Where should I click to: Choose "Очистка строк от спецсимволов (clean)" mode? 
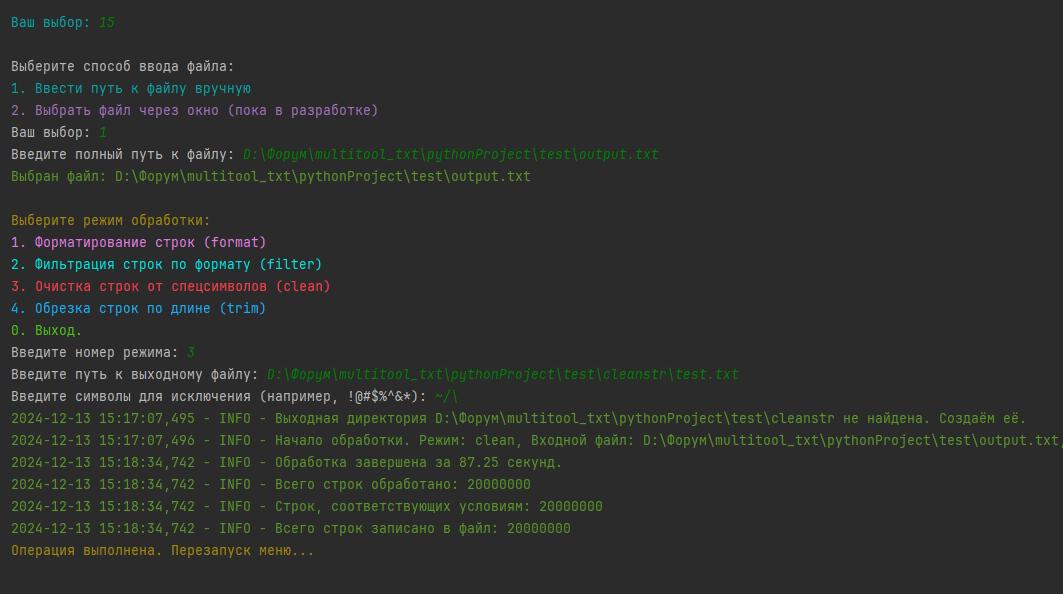pyautogui.click(x=171, y=286)
